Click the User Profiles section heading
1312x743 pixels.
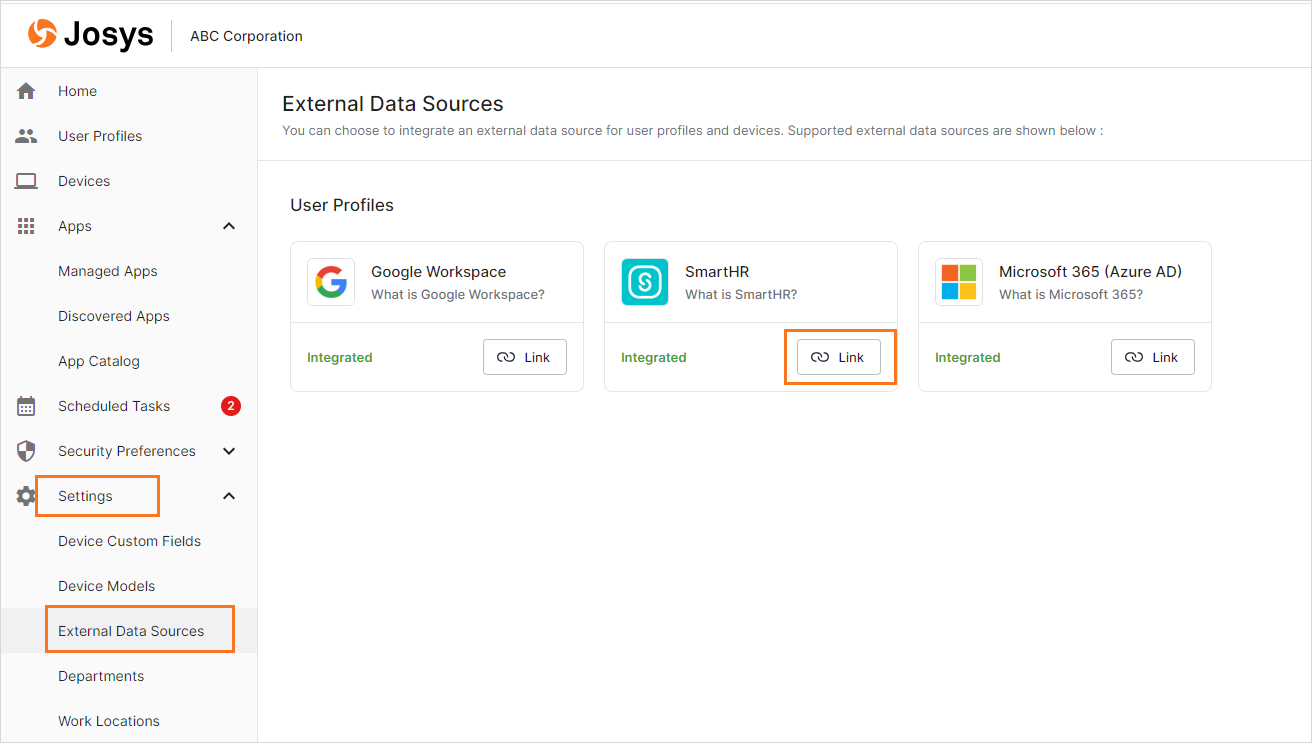pos(342,205)
